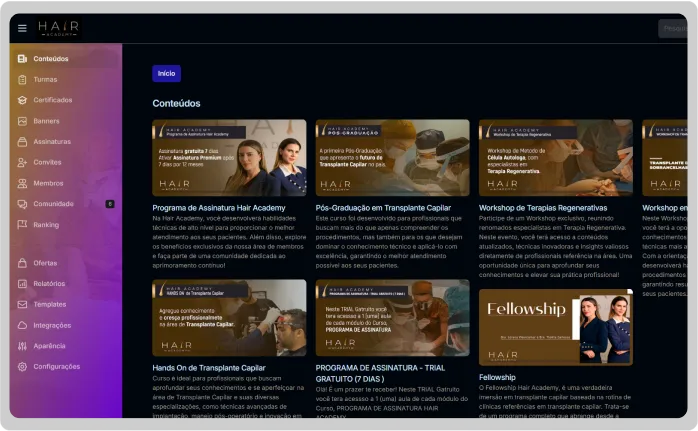The height and width of the screenshot is (431, 698).
Task: Toggle the hamburger menu sidebar
Action: click(22, 28)
